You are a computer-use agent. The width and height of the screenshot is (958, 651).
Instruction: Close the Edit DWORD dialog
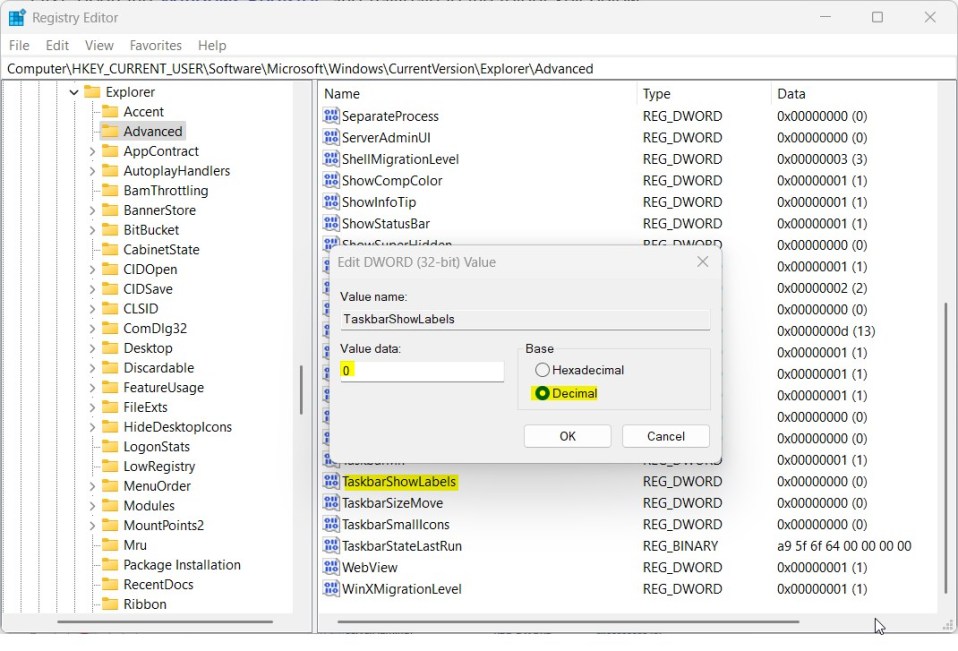coord(702,262)
